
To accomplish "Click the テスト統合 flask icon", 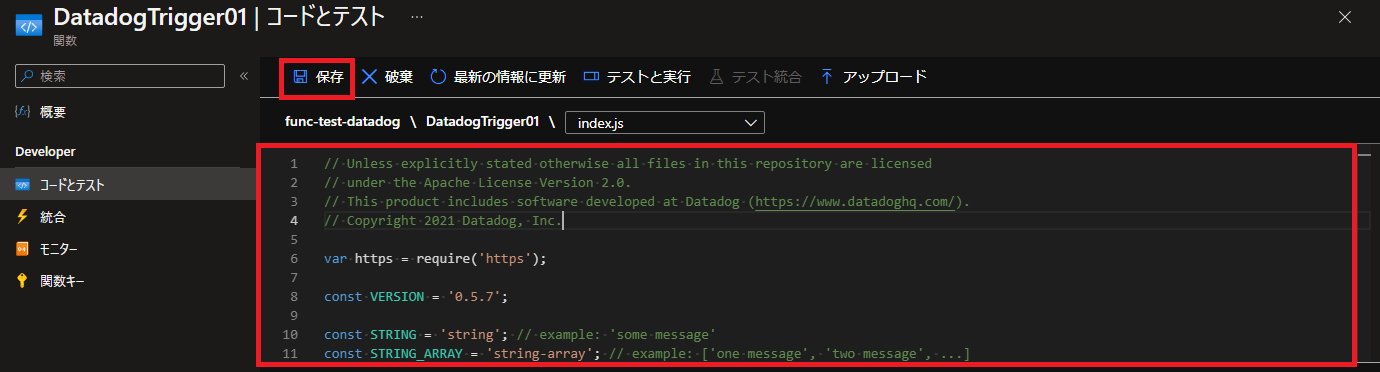I will [x=715, y=77].
